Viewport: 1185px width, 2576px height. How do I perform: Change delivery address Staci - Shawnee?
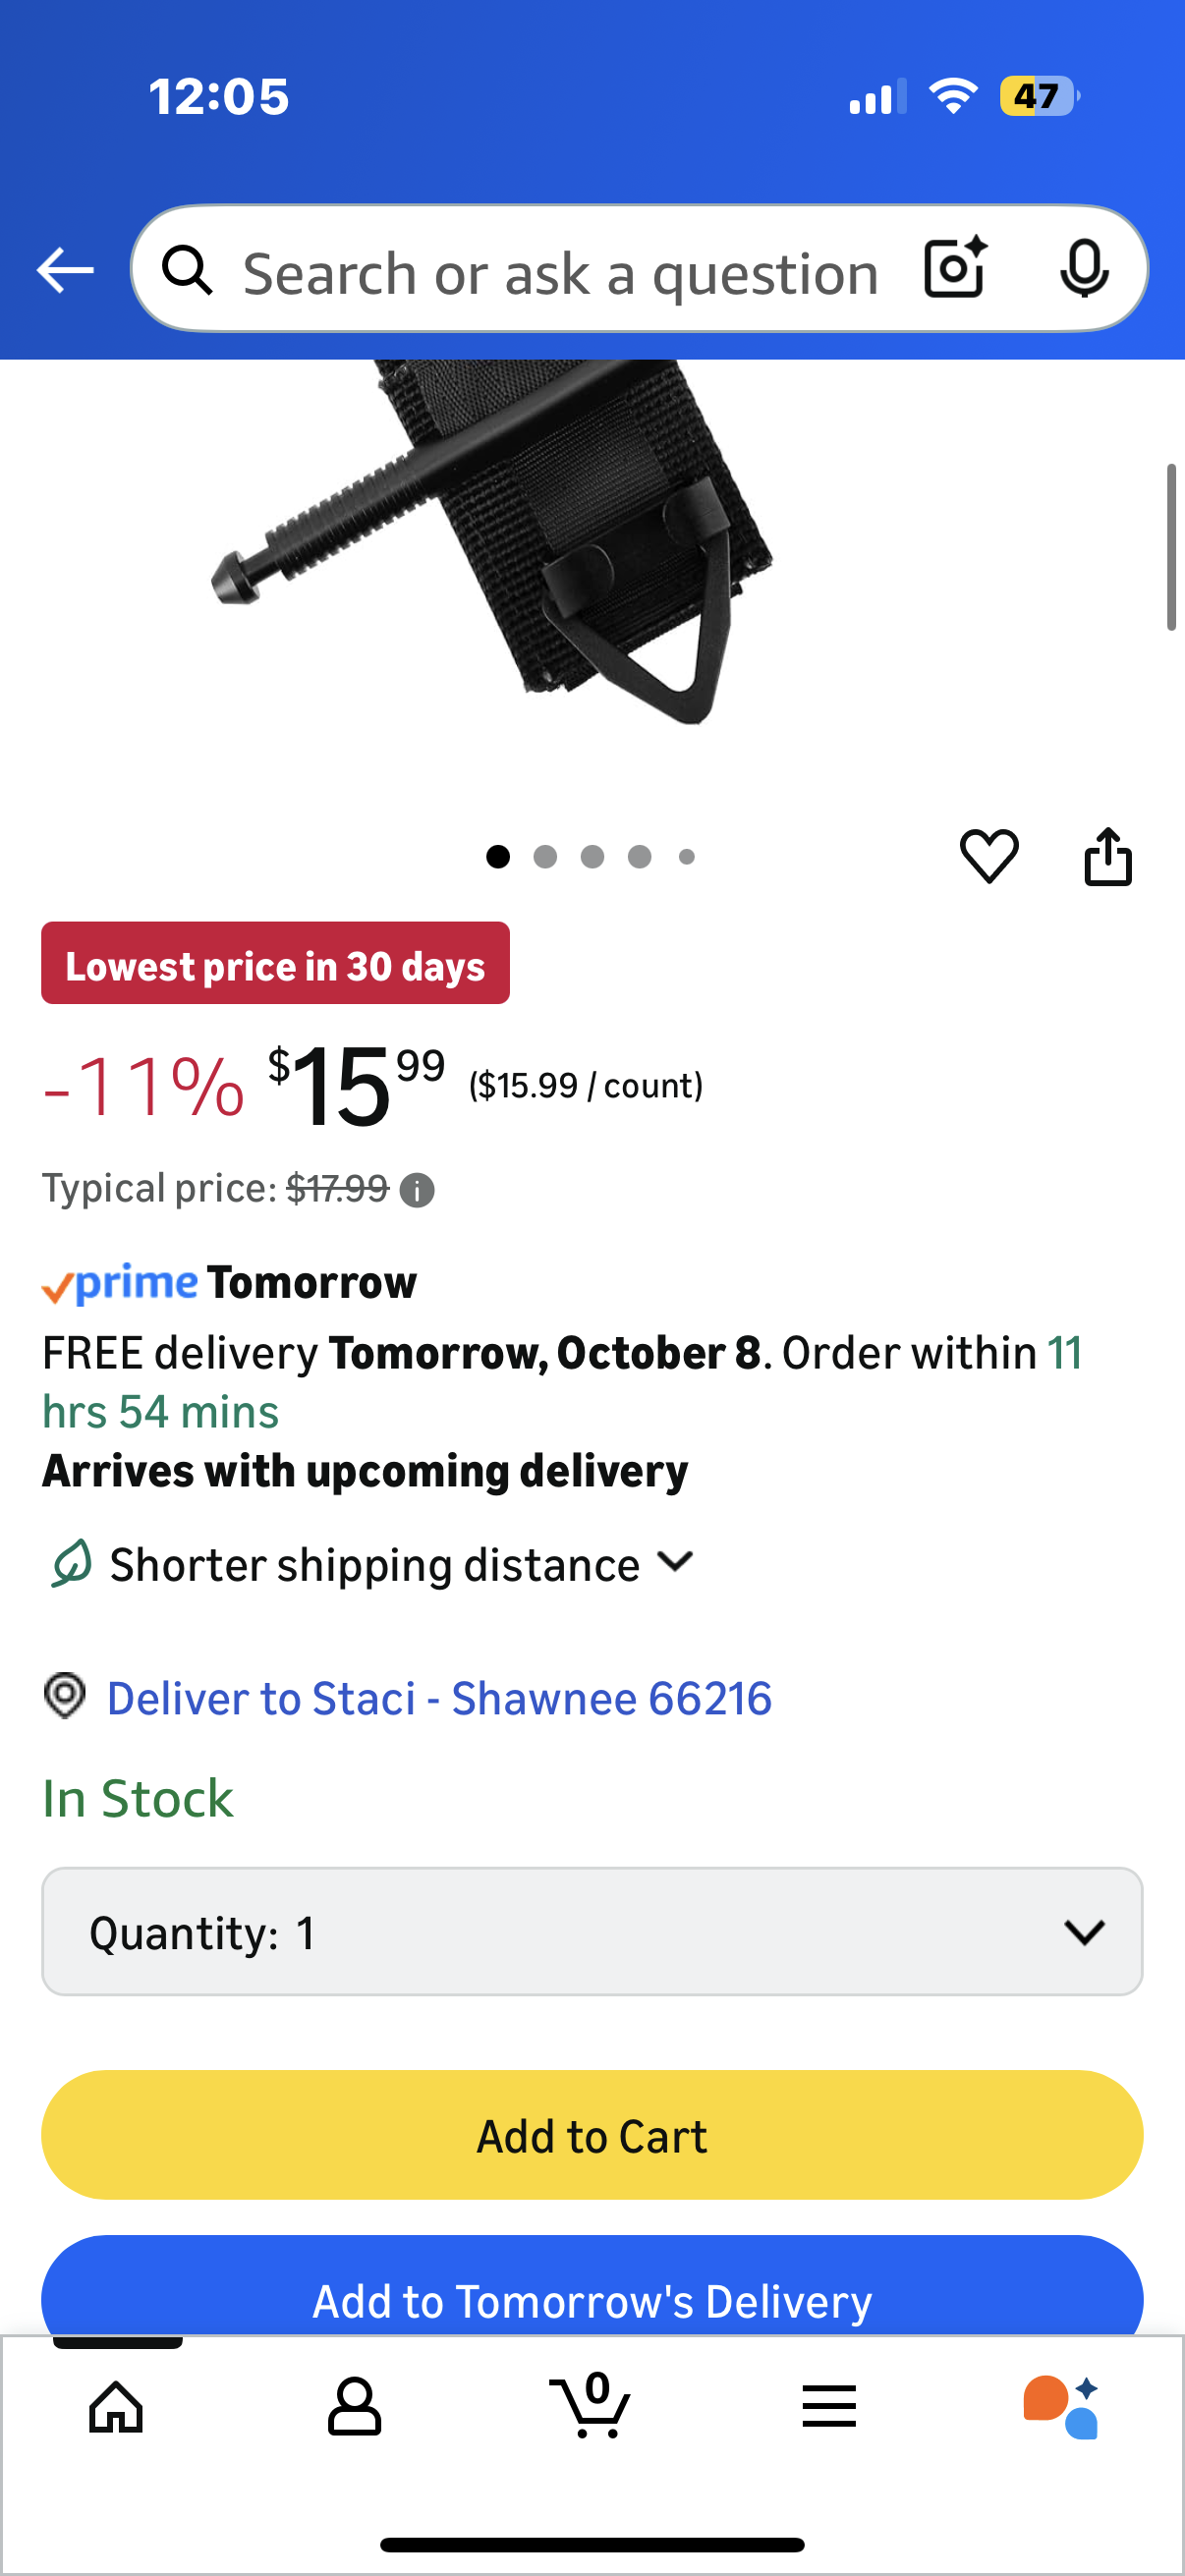(x=439, y=1698)
